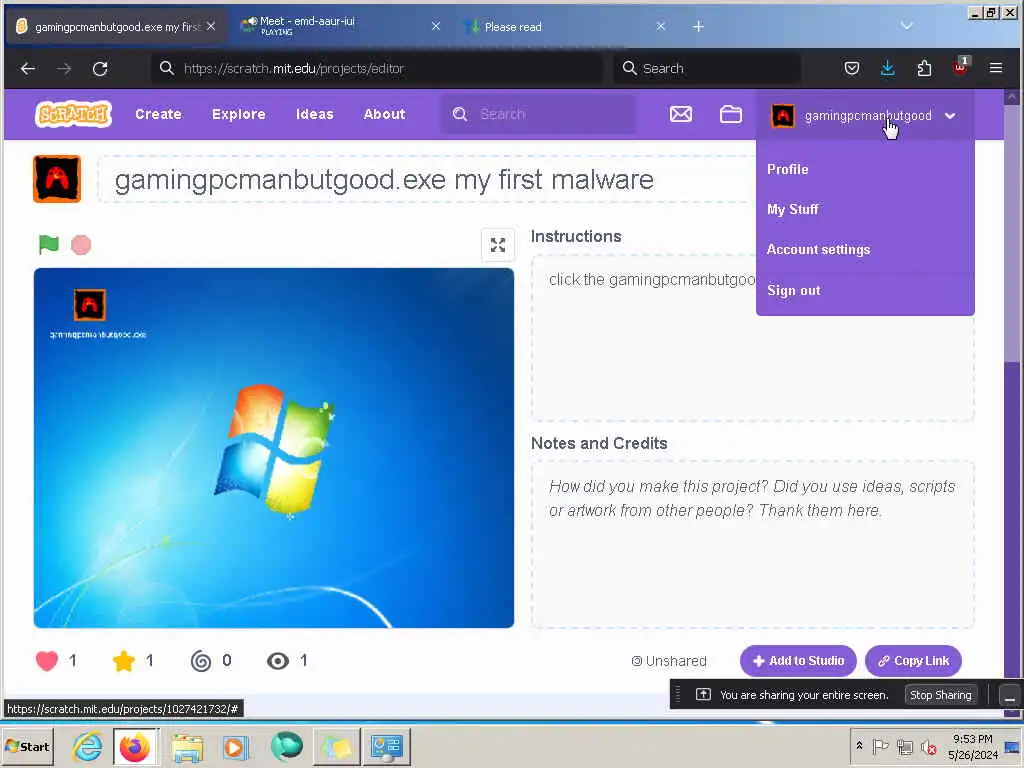Collapse the gamingpcmanbutgood account dropdown arrow
Image resolution: width=1024 pixels, height=768 pixels.
(x=950, y=116)
